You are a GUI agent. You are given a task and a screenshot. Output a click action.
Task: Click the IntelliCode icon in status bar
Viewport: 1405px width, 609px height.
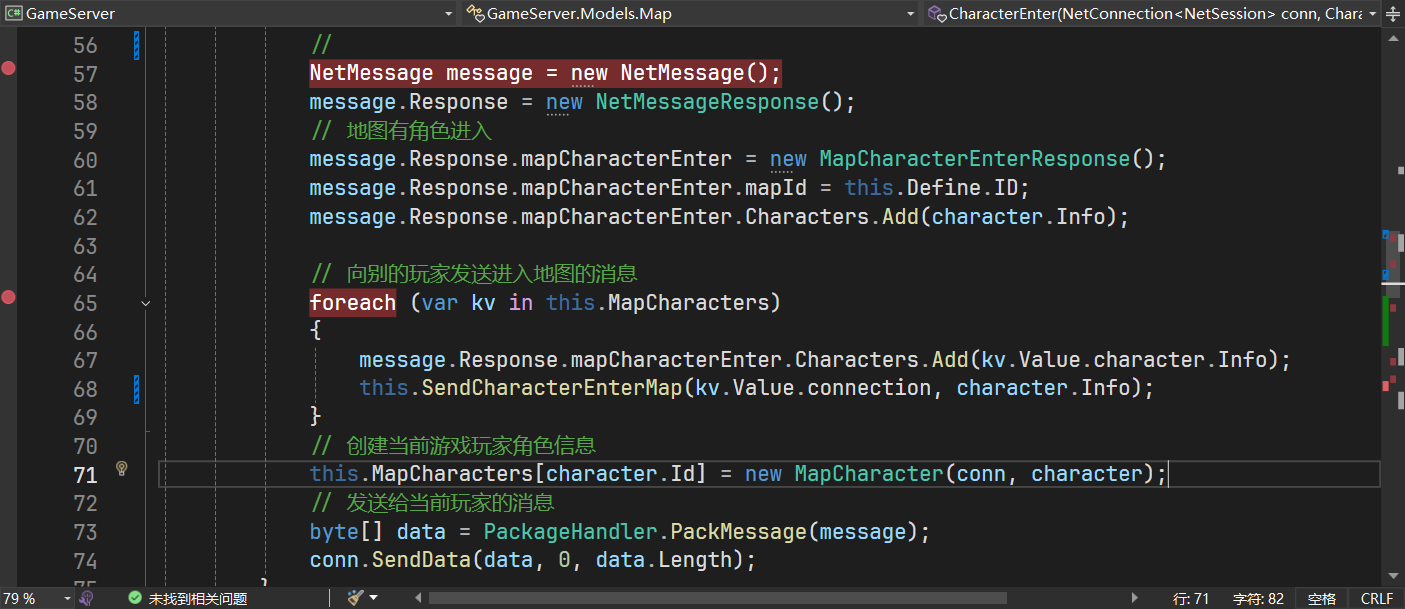pyautogui.click(x=88, y=598)
